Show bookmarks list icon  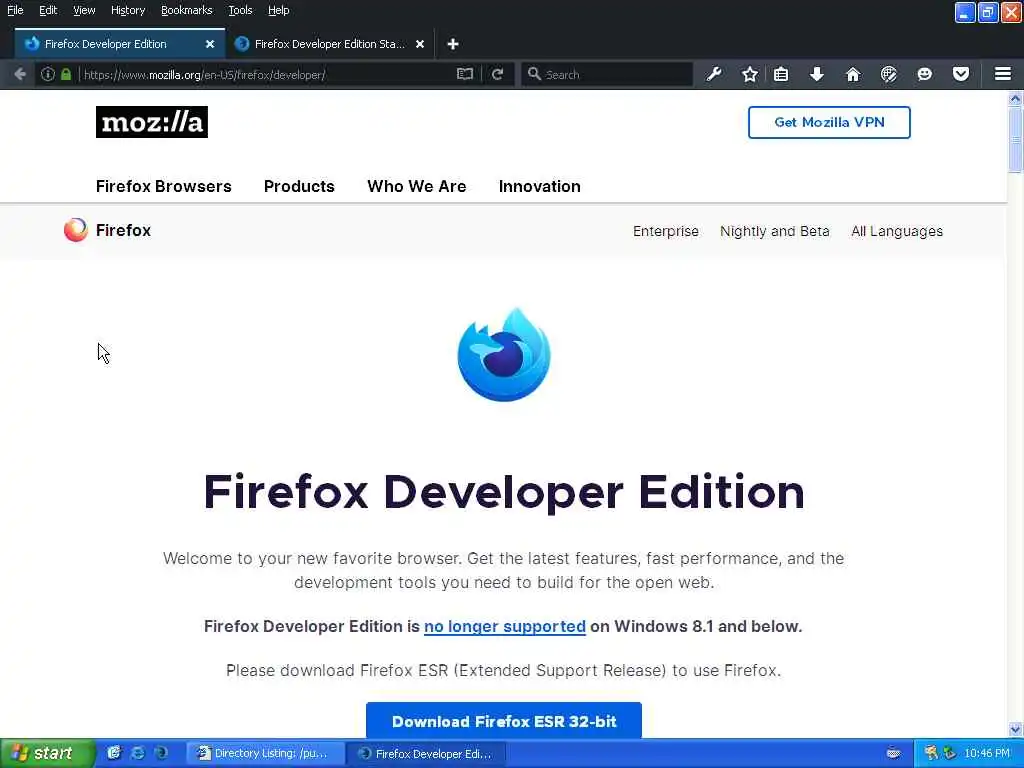coord(781,74)
